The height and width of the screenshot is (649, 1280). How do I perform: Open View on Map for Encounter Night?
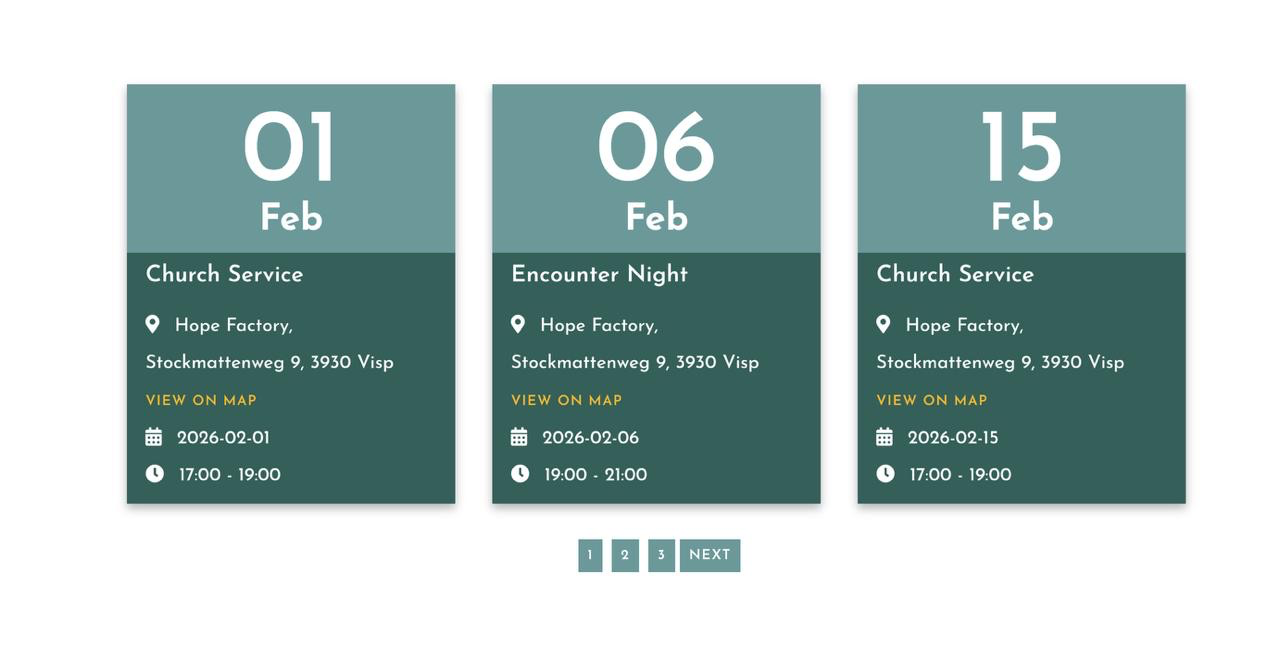[566, 400]
